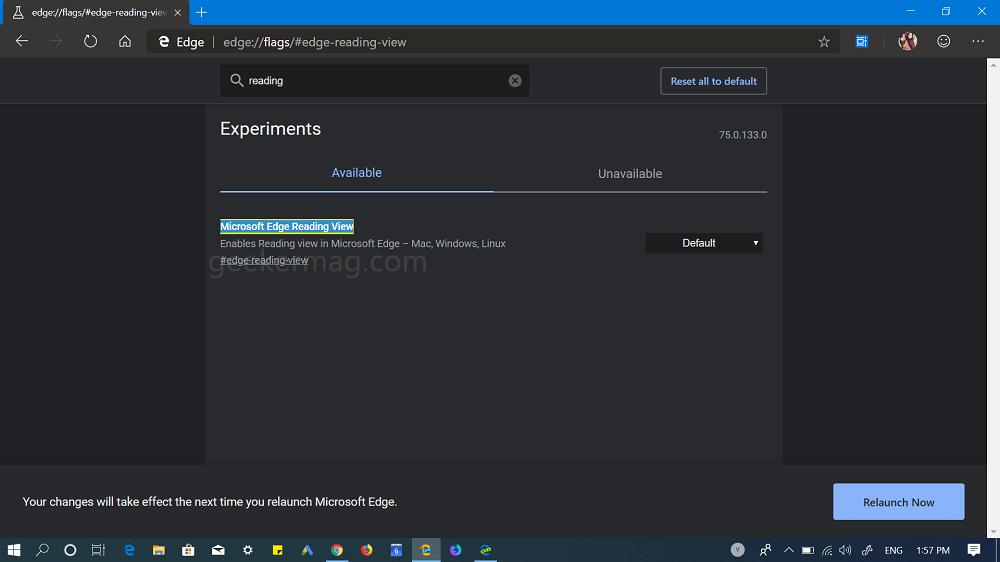1000x562 pixels.
Task: Click the address bar URL
Action: 314,42
